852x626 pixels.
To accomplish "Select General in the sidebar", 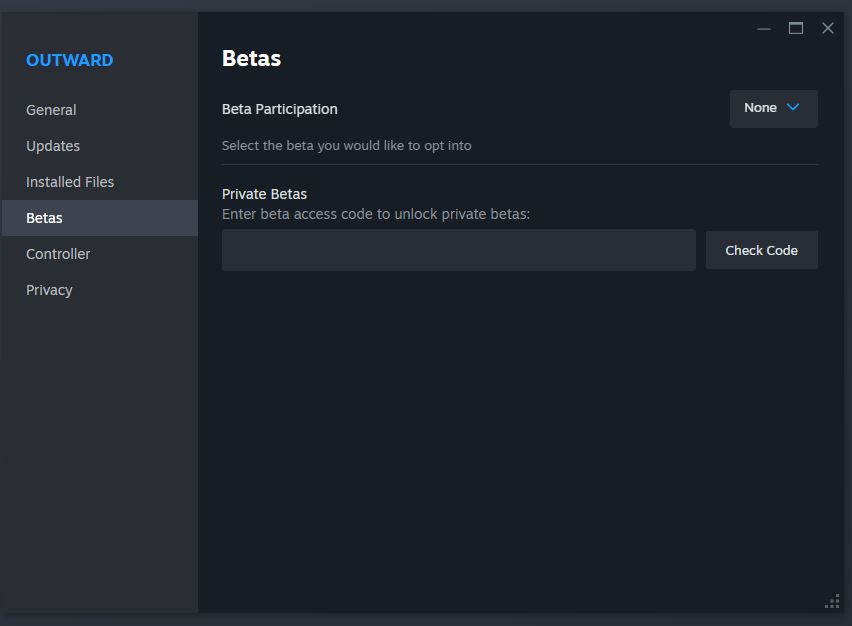I will click(51, 110).
